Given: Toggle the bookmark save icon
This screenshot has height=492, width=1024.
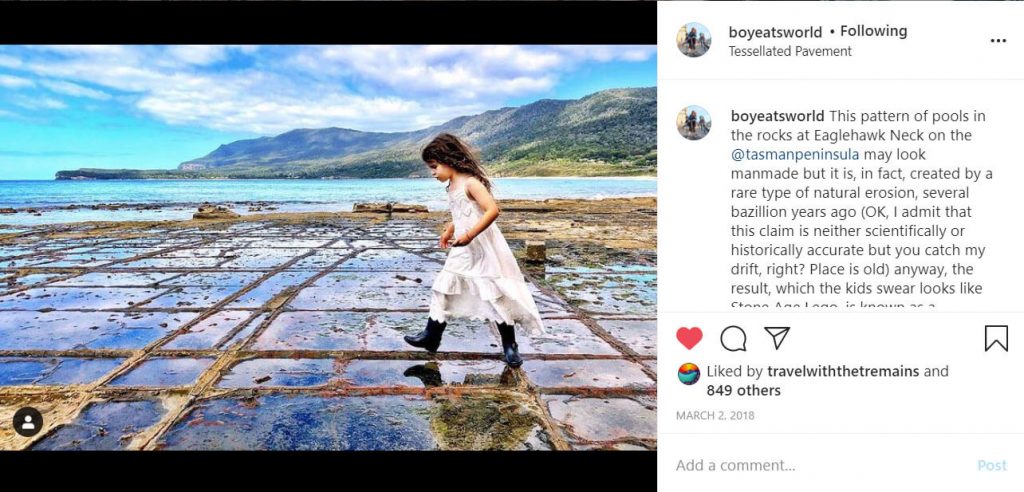Looking at the screenshot, I should 996,338.
